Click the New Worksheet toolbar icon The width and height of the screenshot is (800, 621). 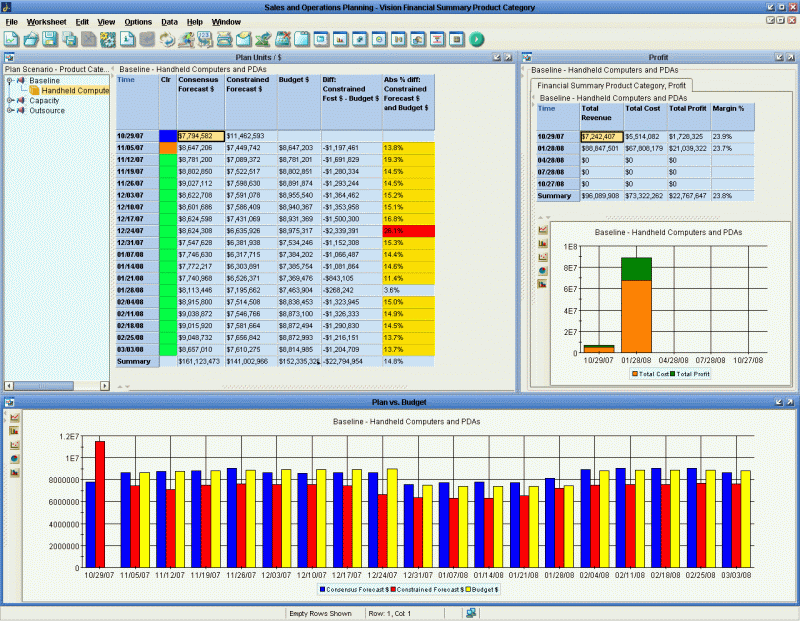pos(11,39)
